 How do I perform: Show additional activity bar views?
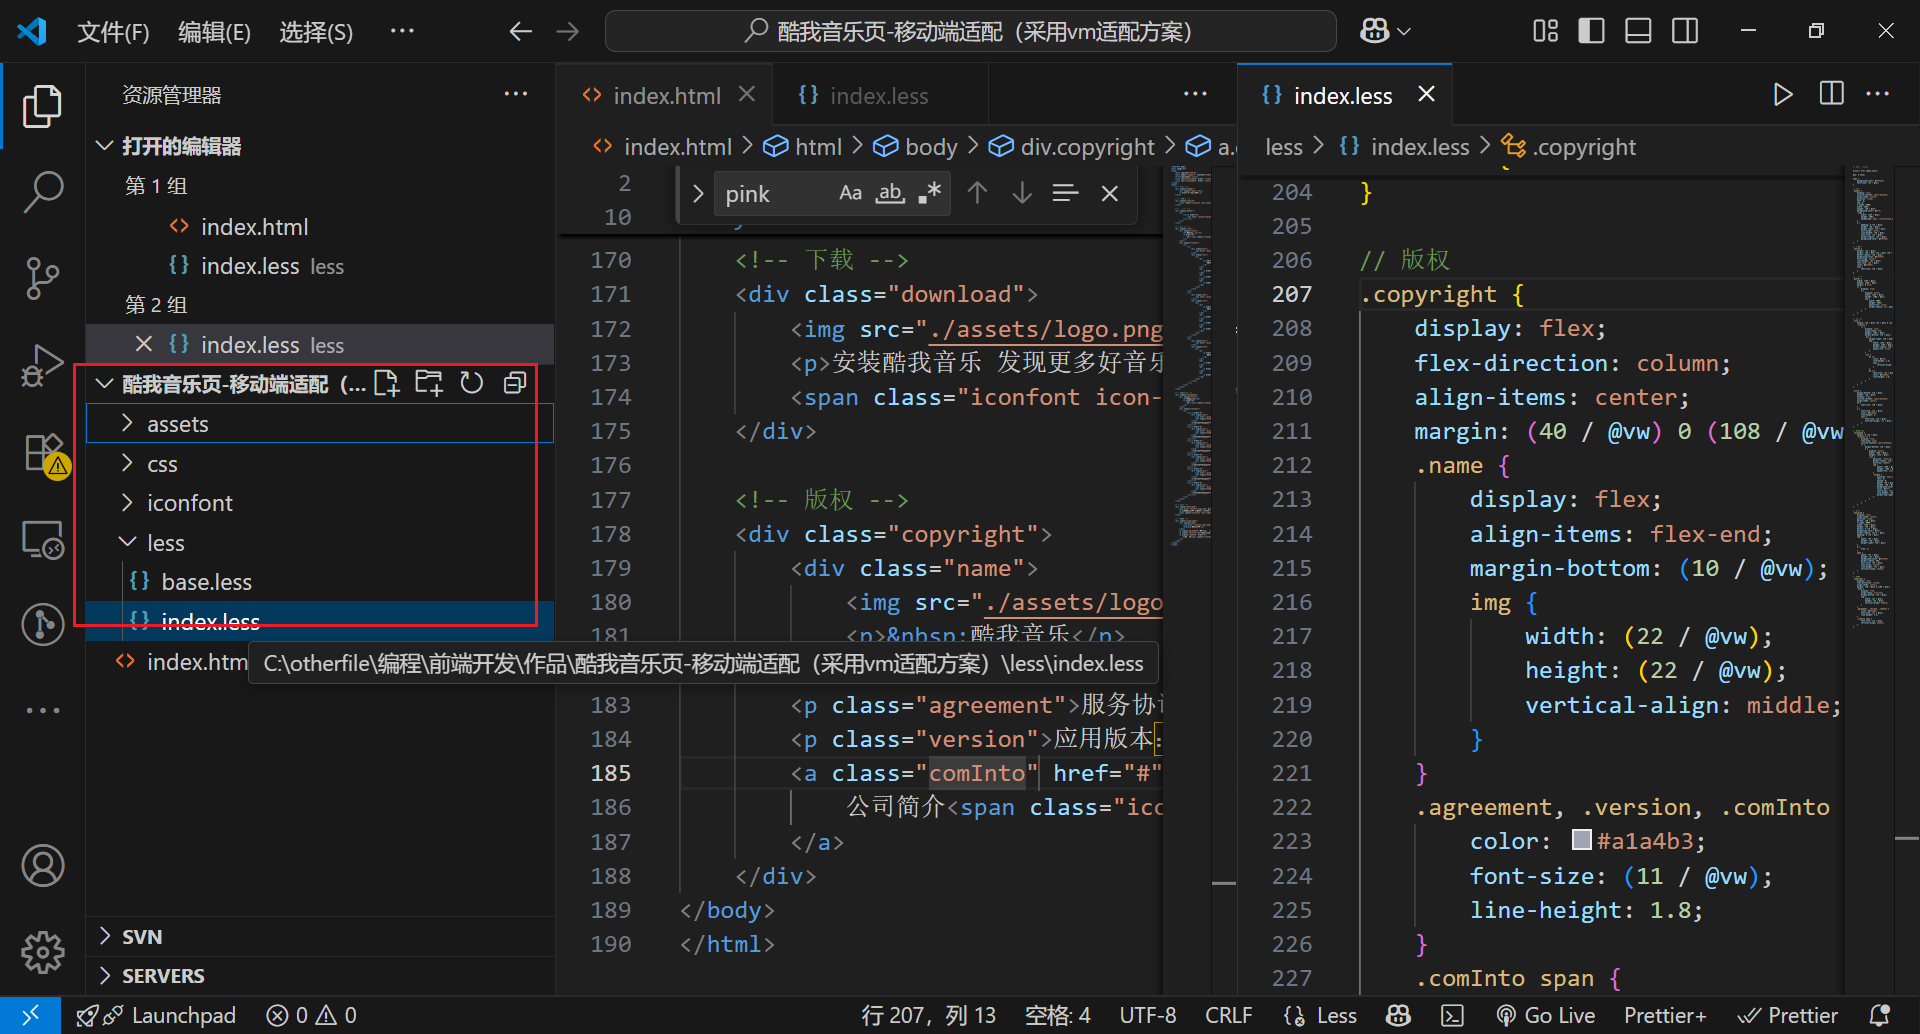[x=42, y=711]
